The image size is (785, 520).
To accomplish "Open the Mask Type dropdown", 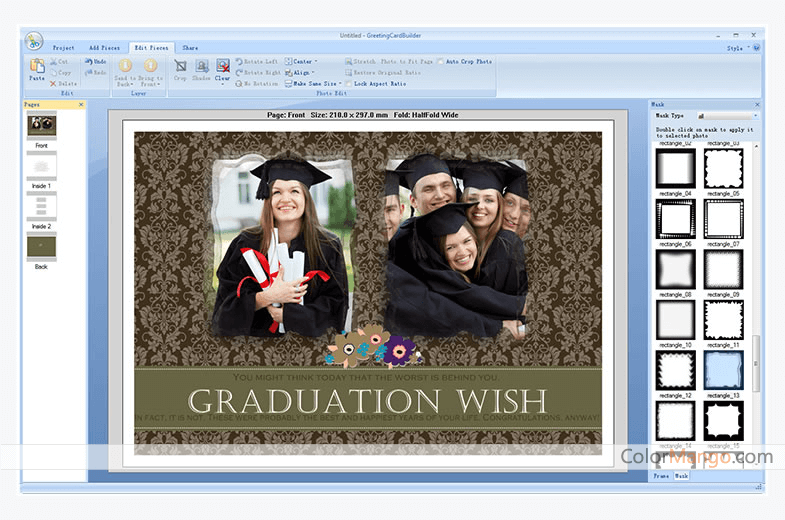I will 726,116.
